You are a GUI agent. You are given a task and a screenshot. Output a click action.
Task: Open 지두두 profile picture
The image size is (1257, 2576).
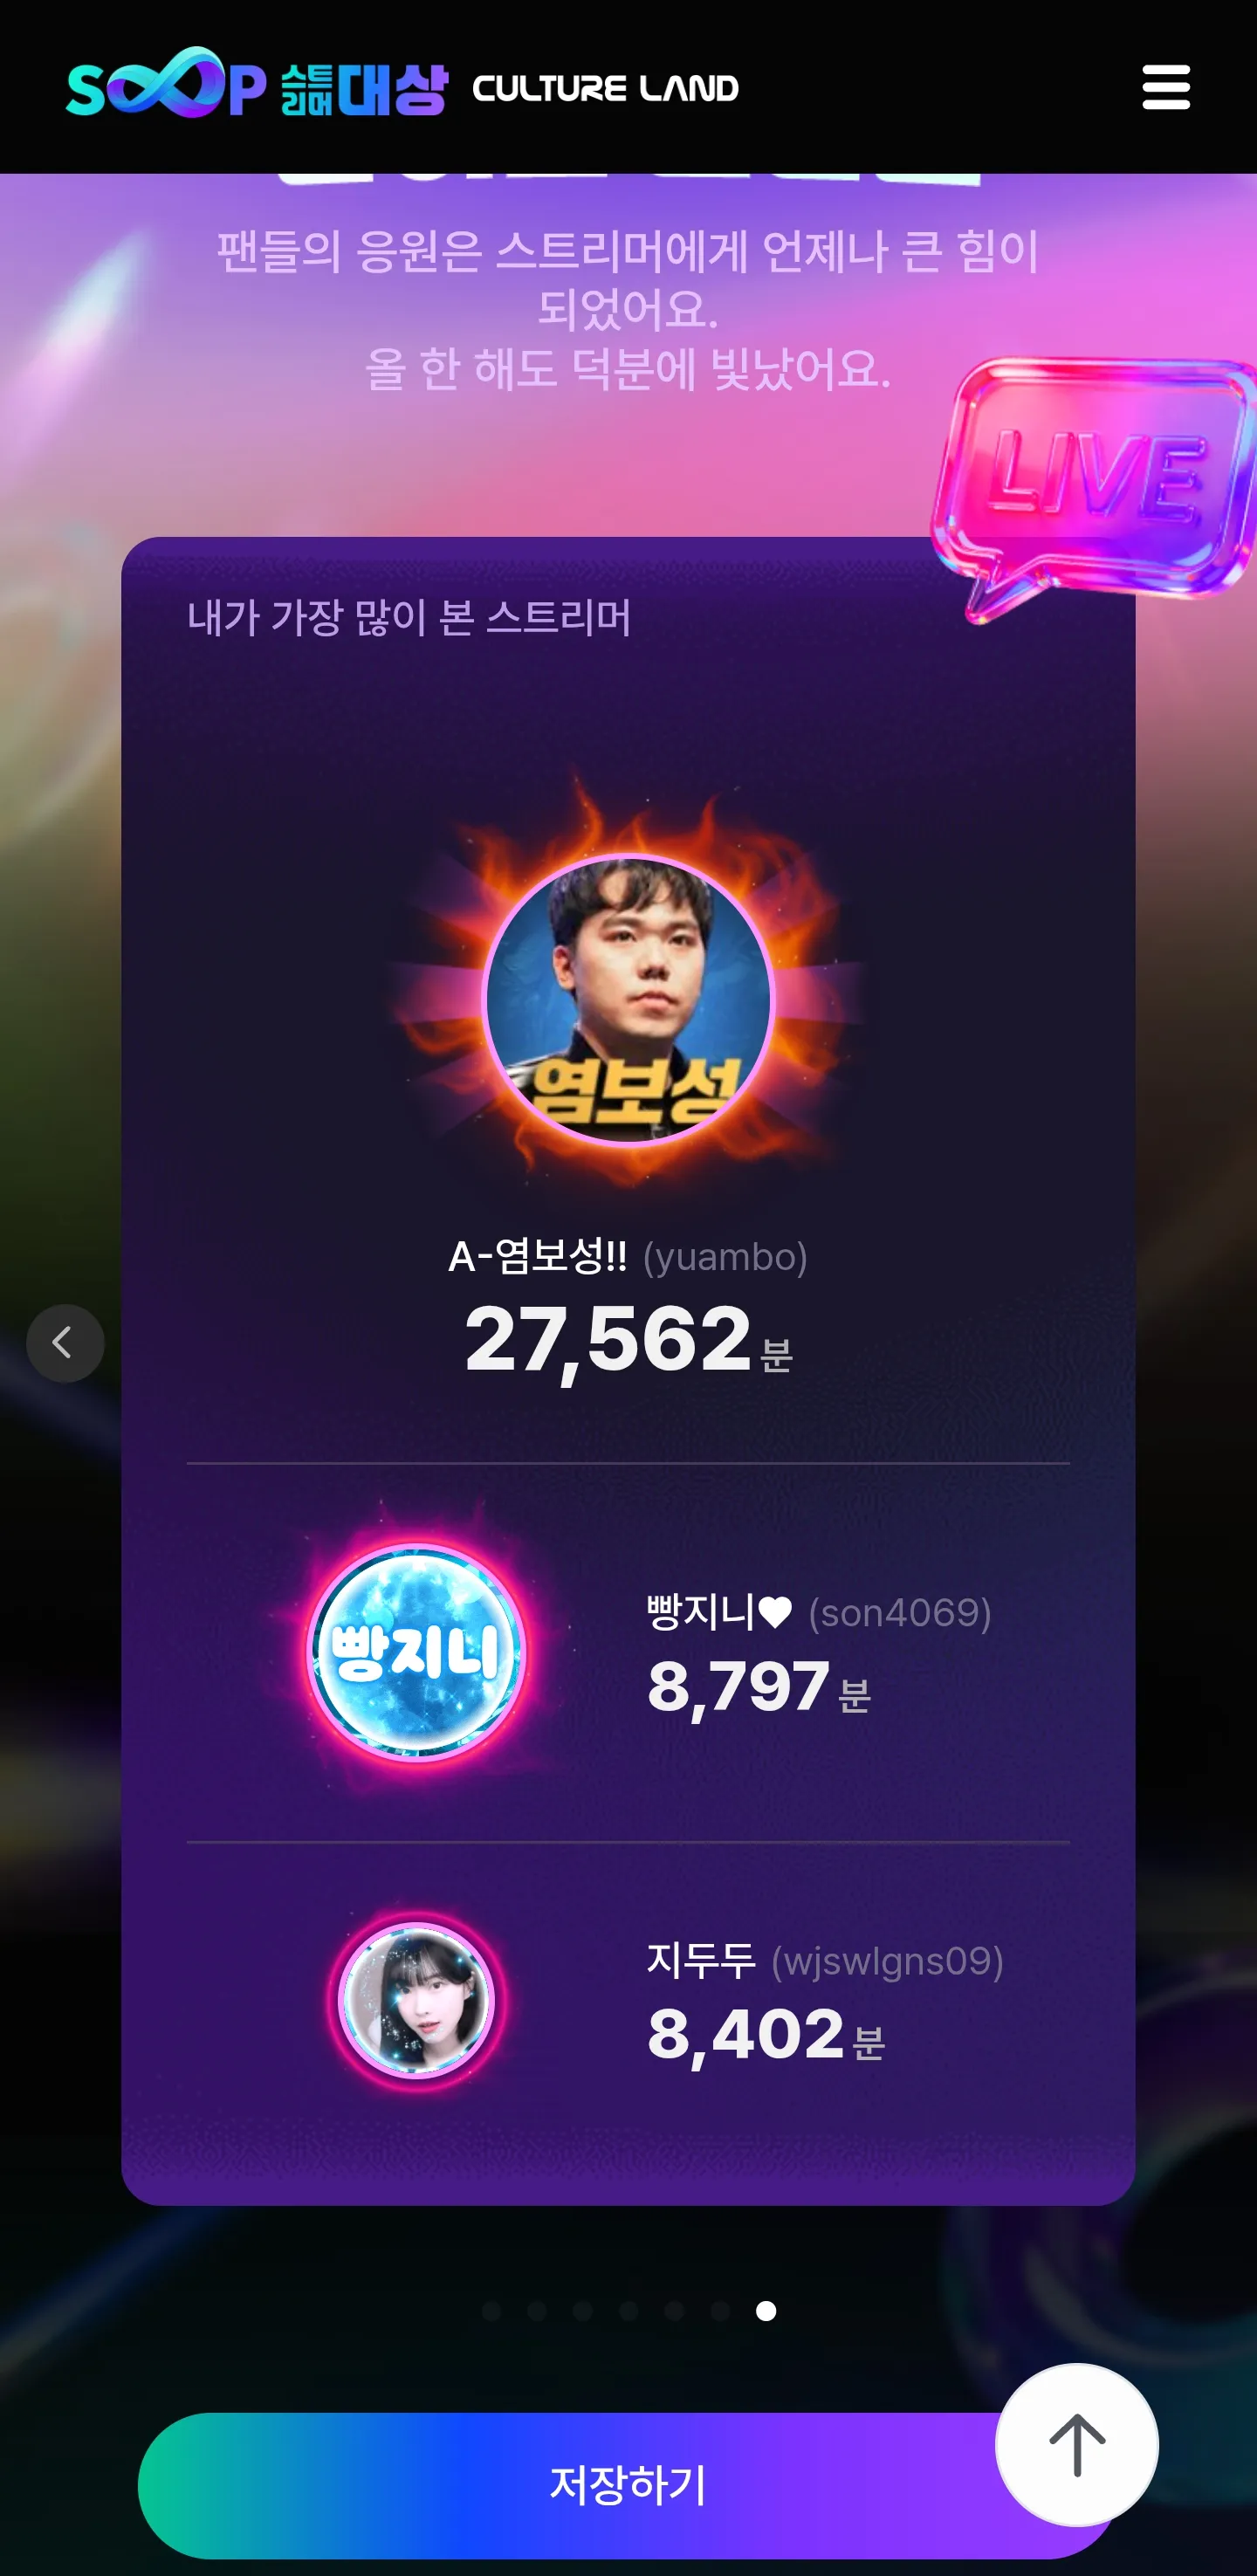click(x=417, y=2000)
